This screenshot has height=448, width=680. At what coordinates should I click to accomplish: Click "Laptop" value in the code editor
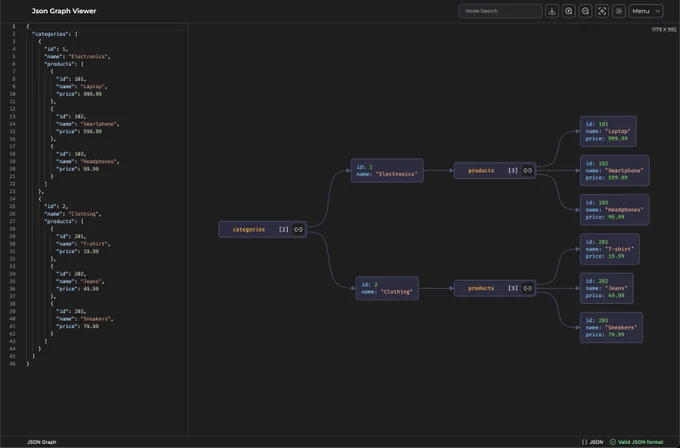click(93, 86)
